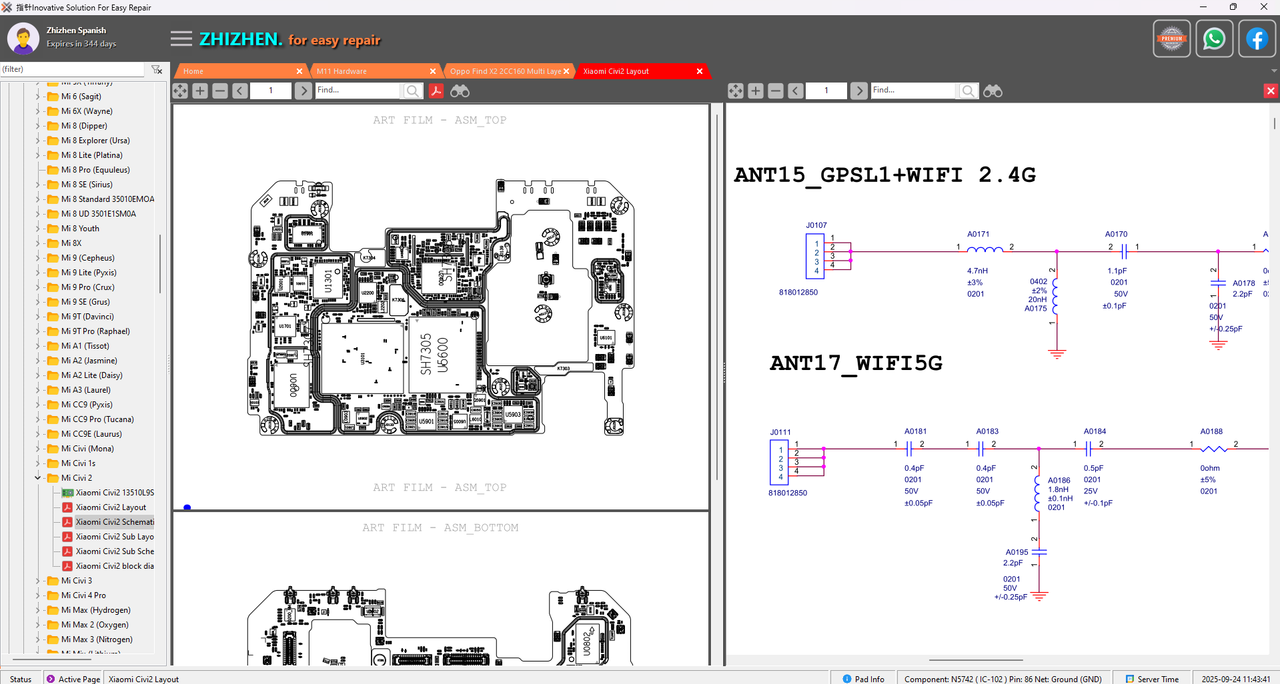
Task: Expand the Mi Civi 4 Pro folder
Action: click(x=39, y=595)
